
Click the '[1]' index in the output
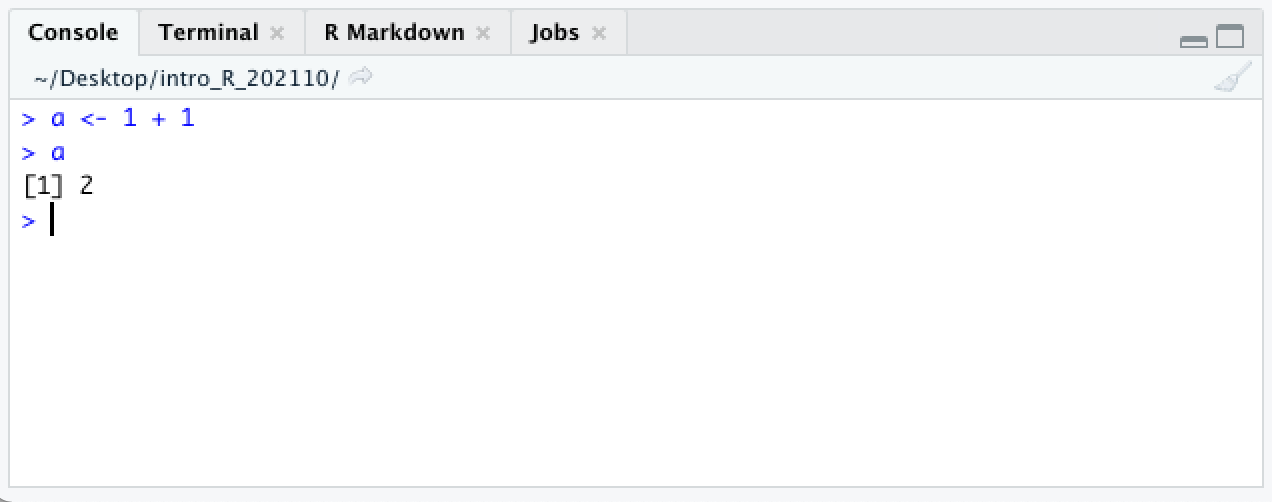tap(42, 186)
